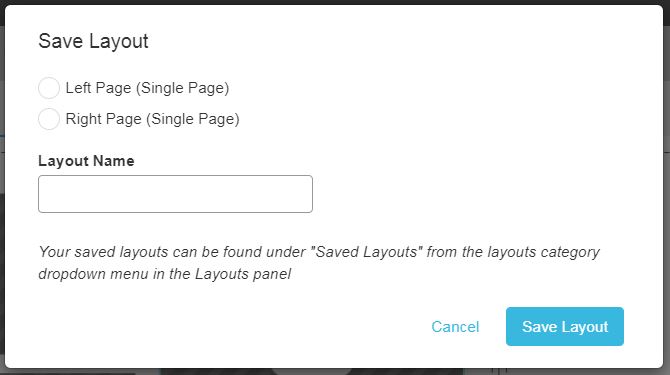Click the Save Layout dialog title
The width and height of the screenshot is (670, 375).
click(93, 41)
